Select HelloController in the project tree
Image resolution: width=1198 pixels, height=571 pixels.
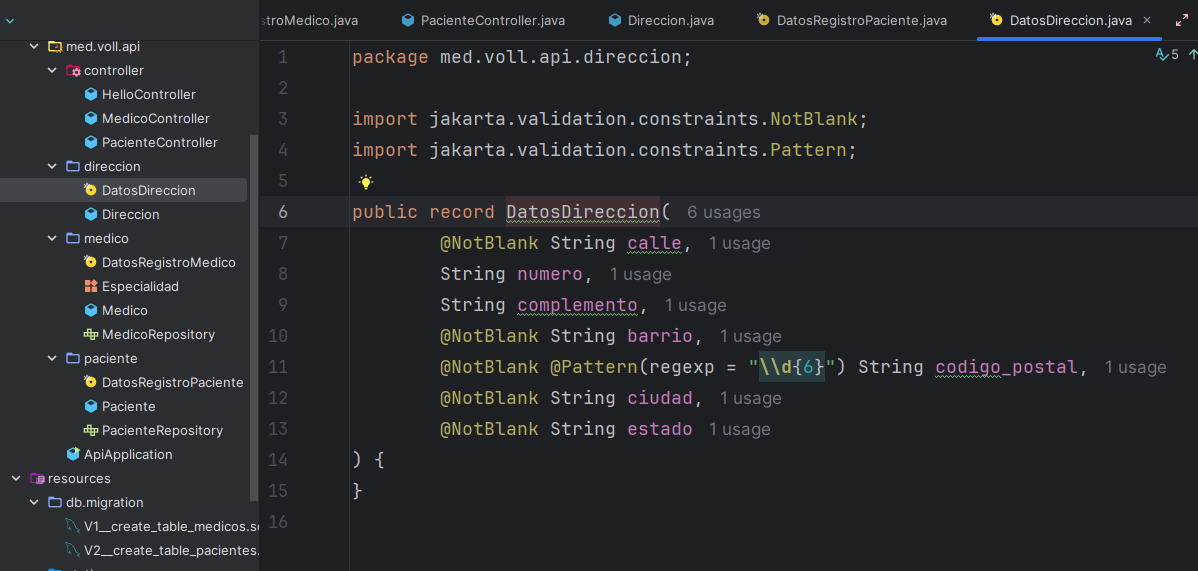[x=149, y=95]
